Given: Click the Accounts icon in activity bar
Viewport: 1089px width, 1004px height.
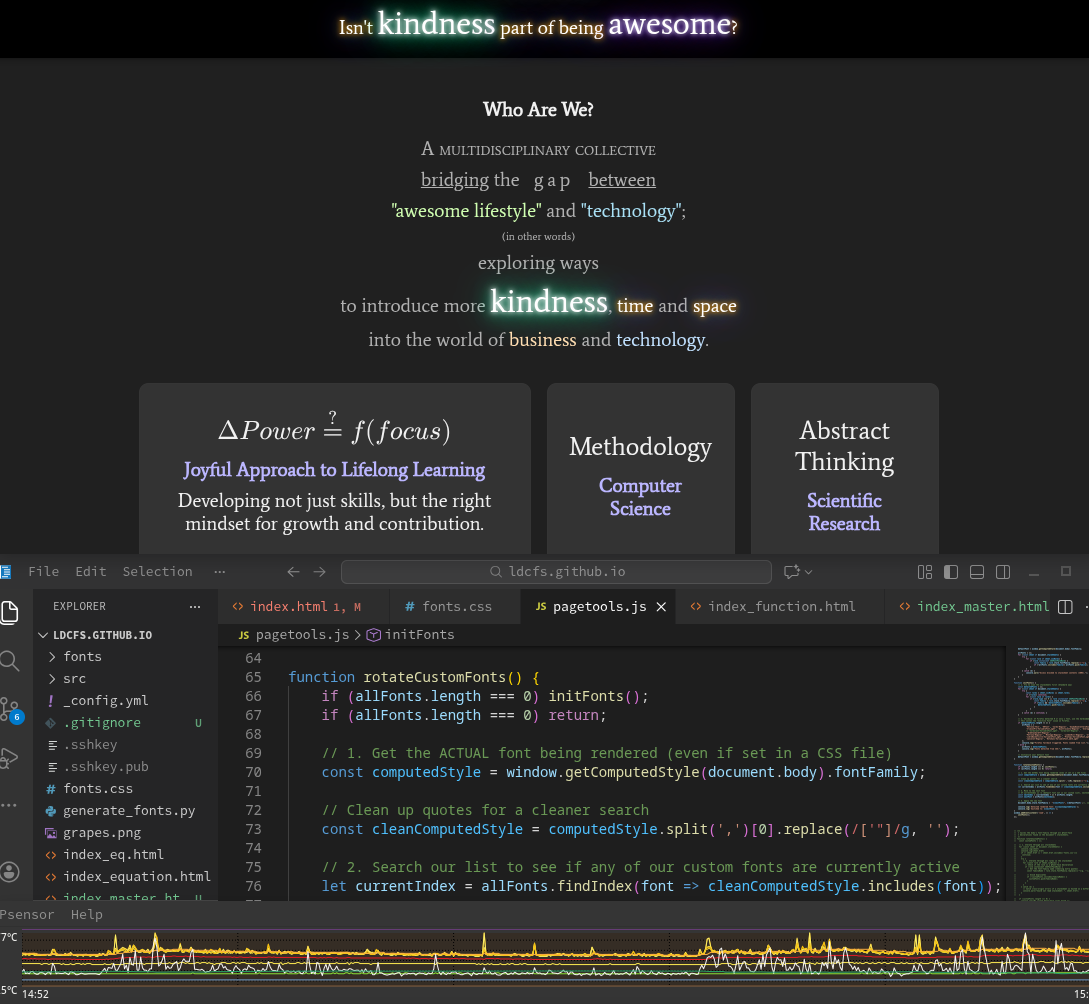Looking at the screenshot, I should (x=10, y=871).
